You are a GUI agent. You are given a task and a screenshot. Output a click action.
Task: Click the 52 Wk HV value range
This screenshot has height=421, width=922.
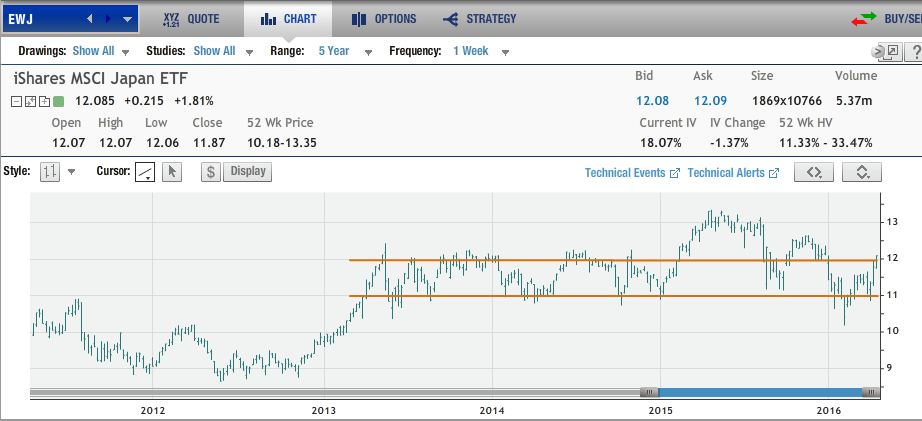pos(826,142)
